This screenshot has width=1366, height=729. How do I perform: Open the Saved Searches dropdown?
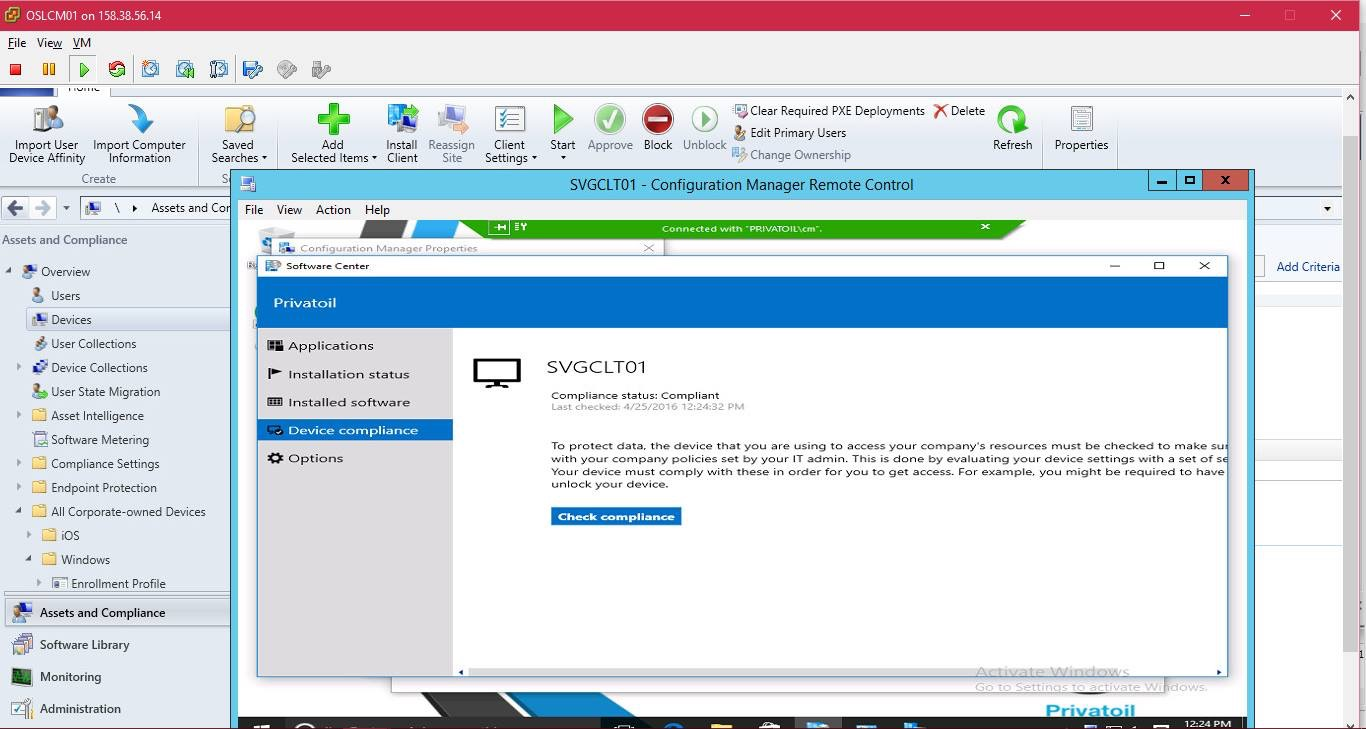point(239,135)
